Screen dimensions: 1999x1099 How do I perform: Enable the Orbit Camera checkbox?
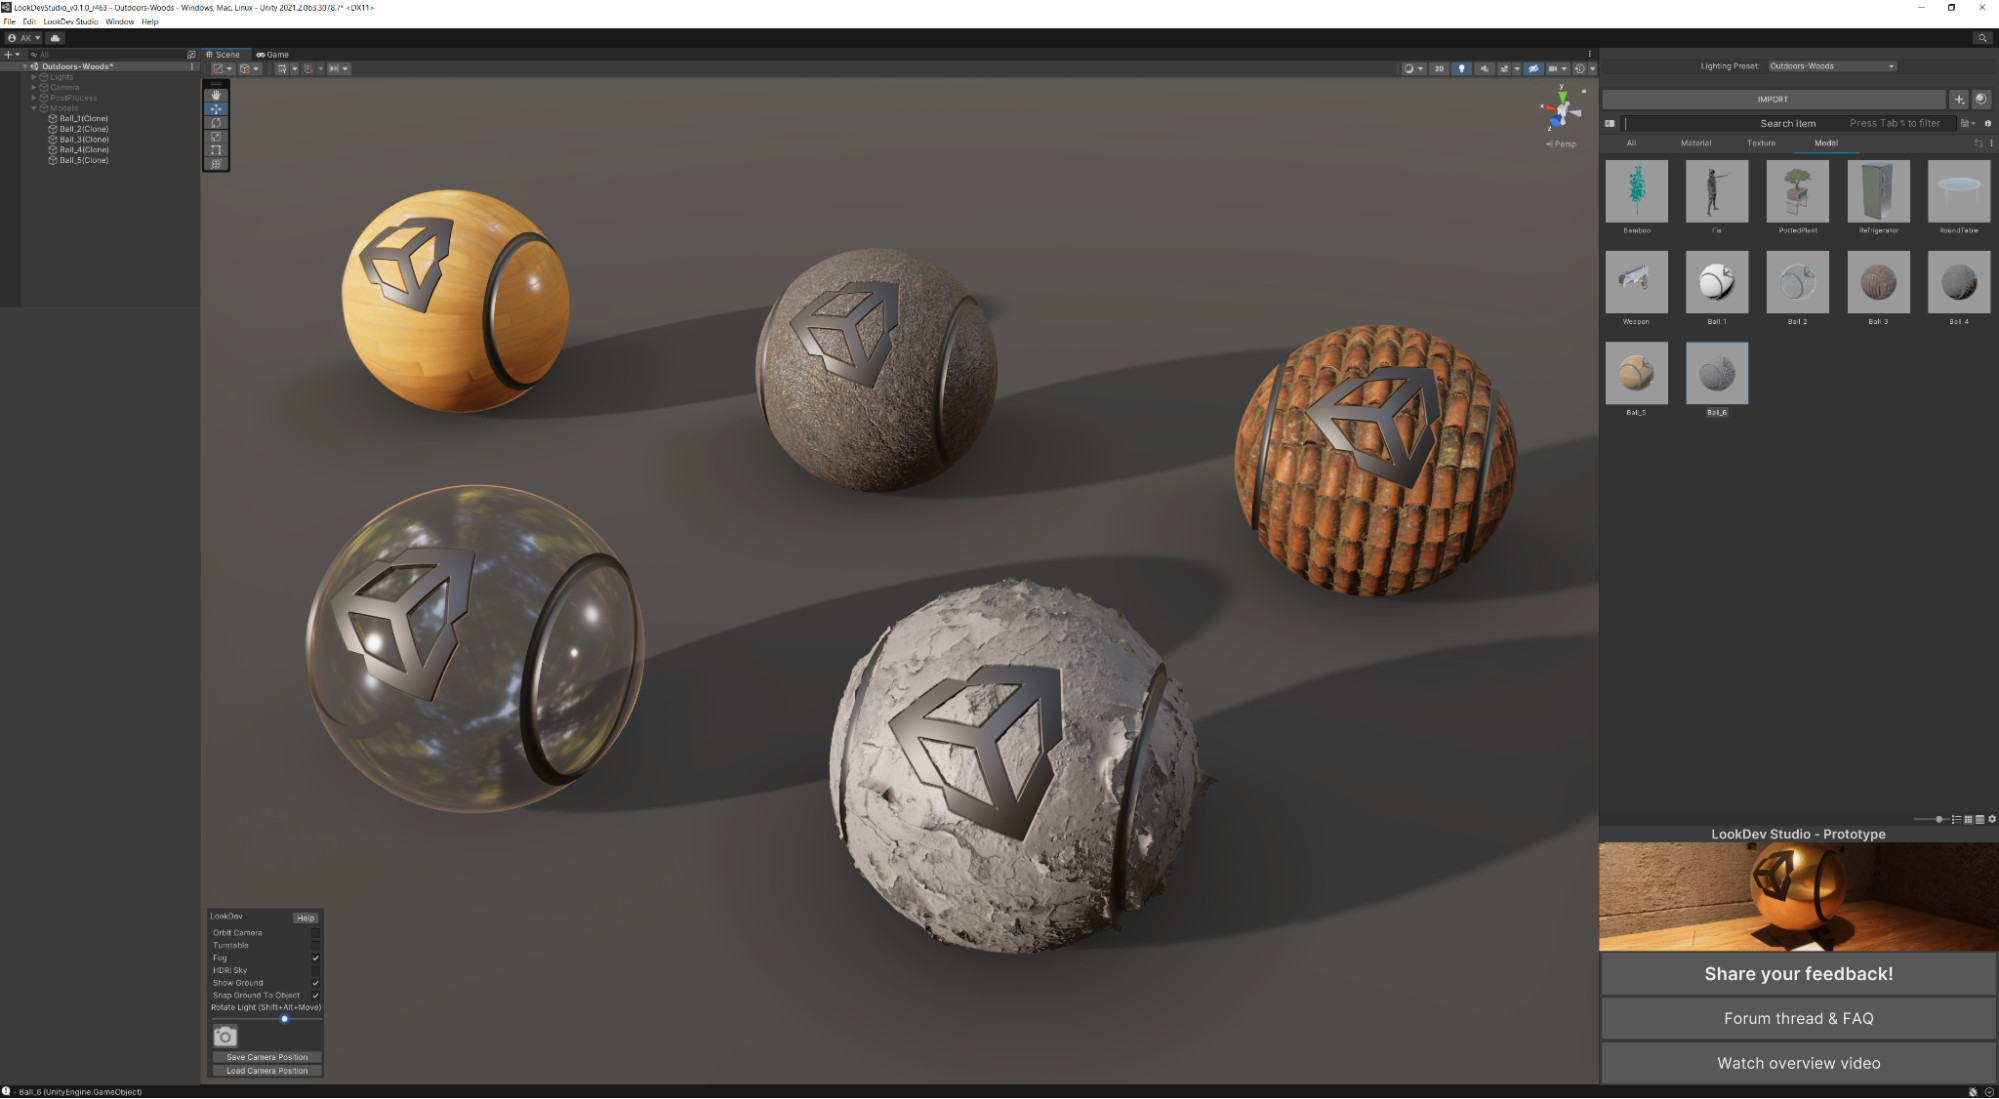(315, 932)
